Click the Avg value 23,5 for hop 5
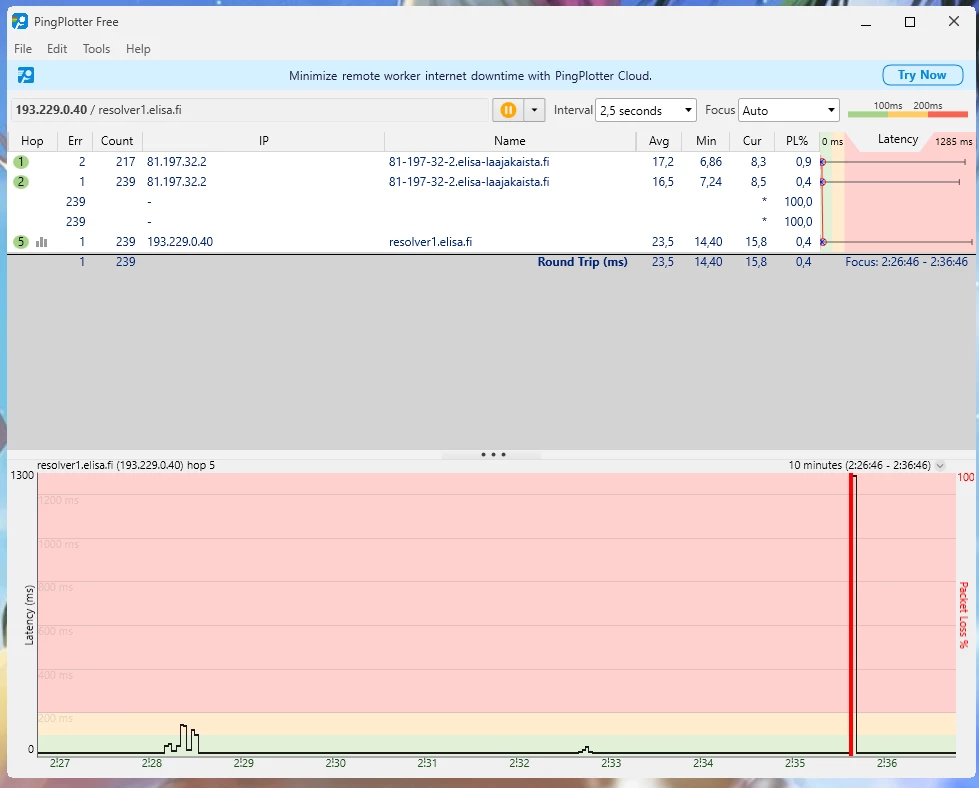 (662, 242)
